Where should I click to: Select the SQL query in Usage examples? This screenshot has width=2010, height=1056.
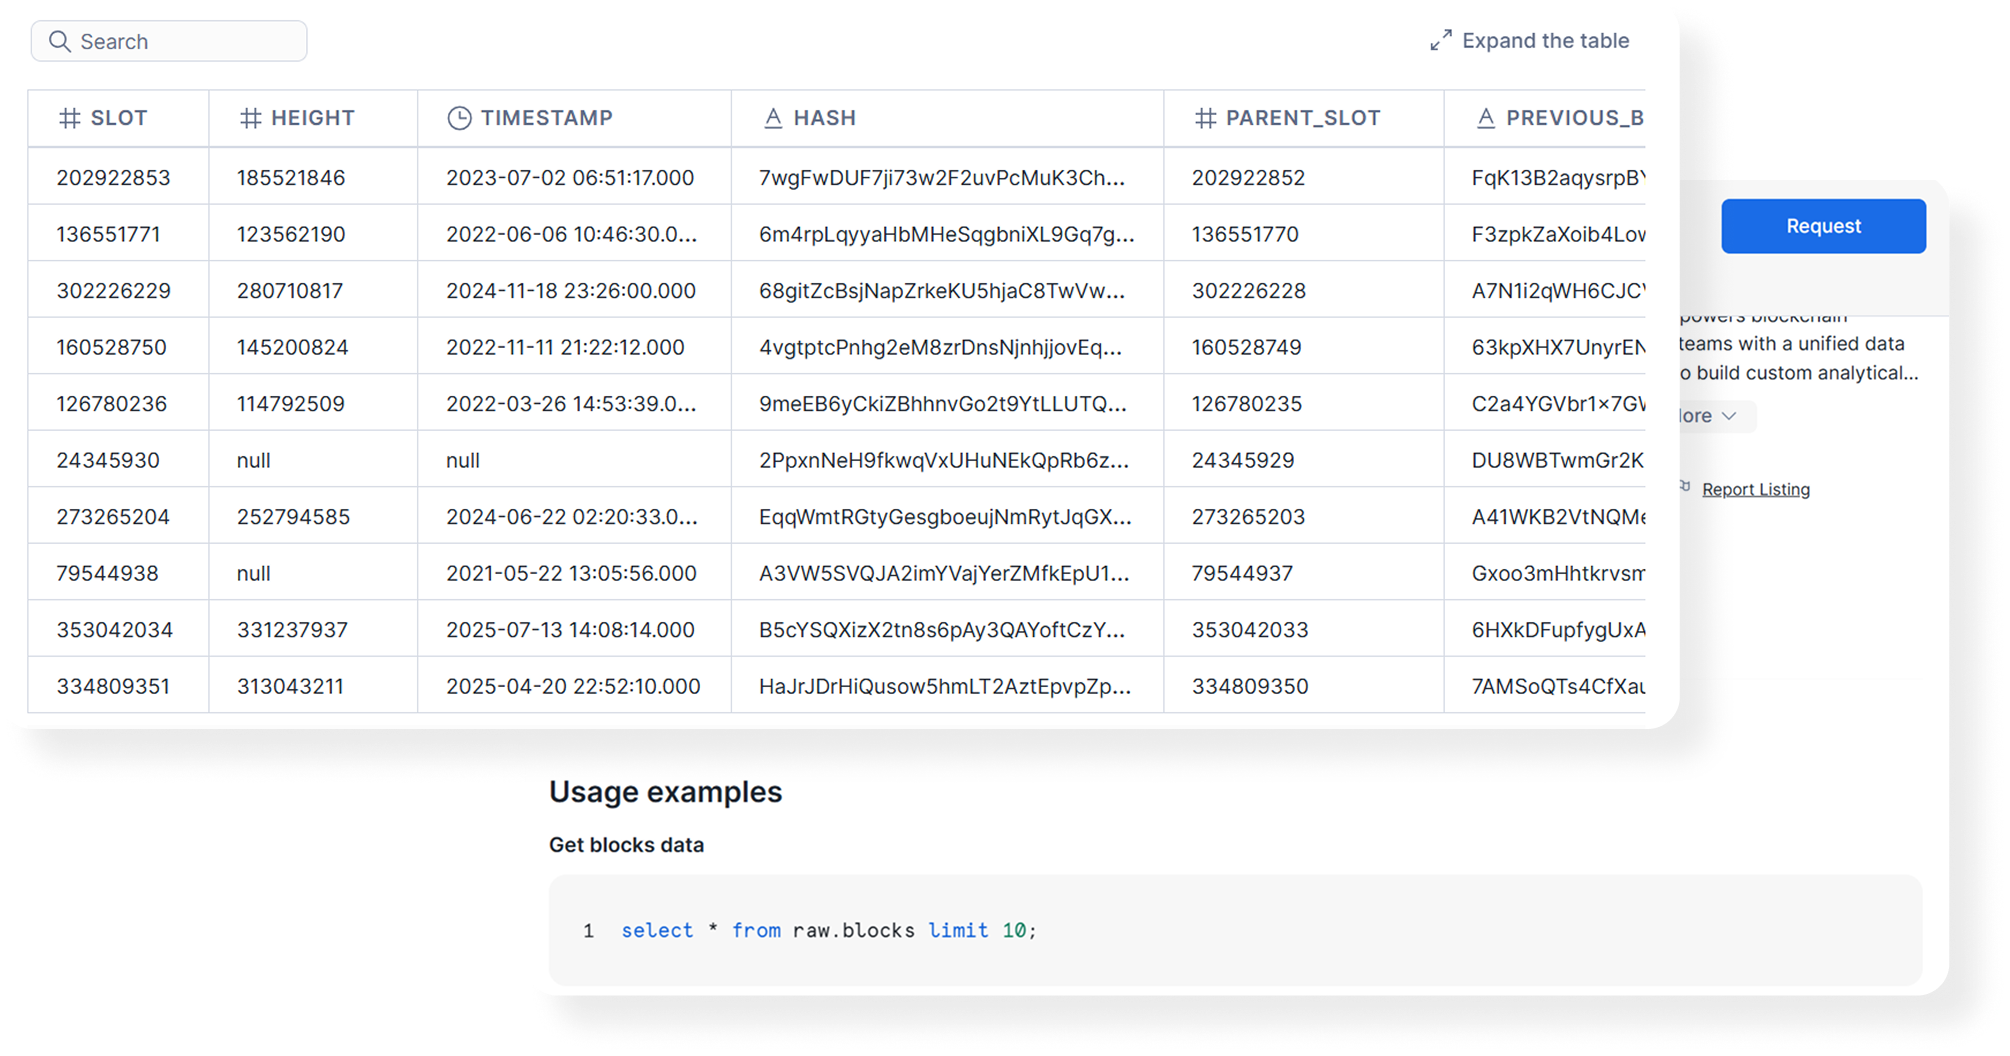[827, 930]
